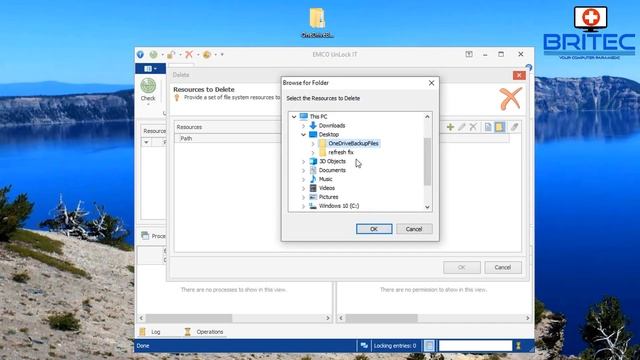This screenshot has height=360, width=640.
Task: Click Cancel in Browse for Folder dialog
Action: click(x=414, y=229)
